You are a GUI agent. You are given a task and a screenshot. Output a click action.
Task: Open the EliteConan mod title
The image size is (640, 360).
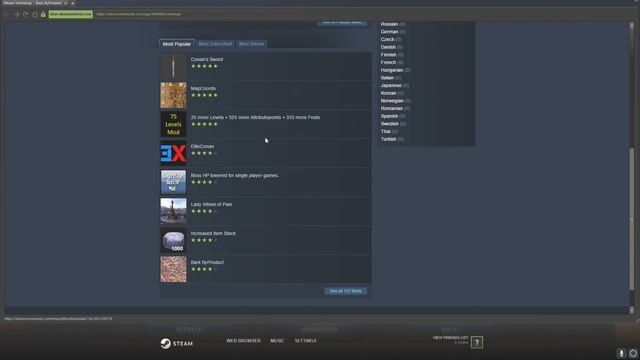pyautogui.click(x=202, y=146)
